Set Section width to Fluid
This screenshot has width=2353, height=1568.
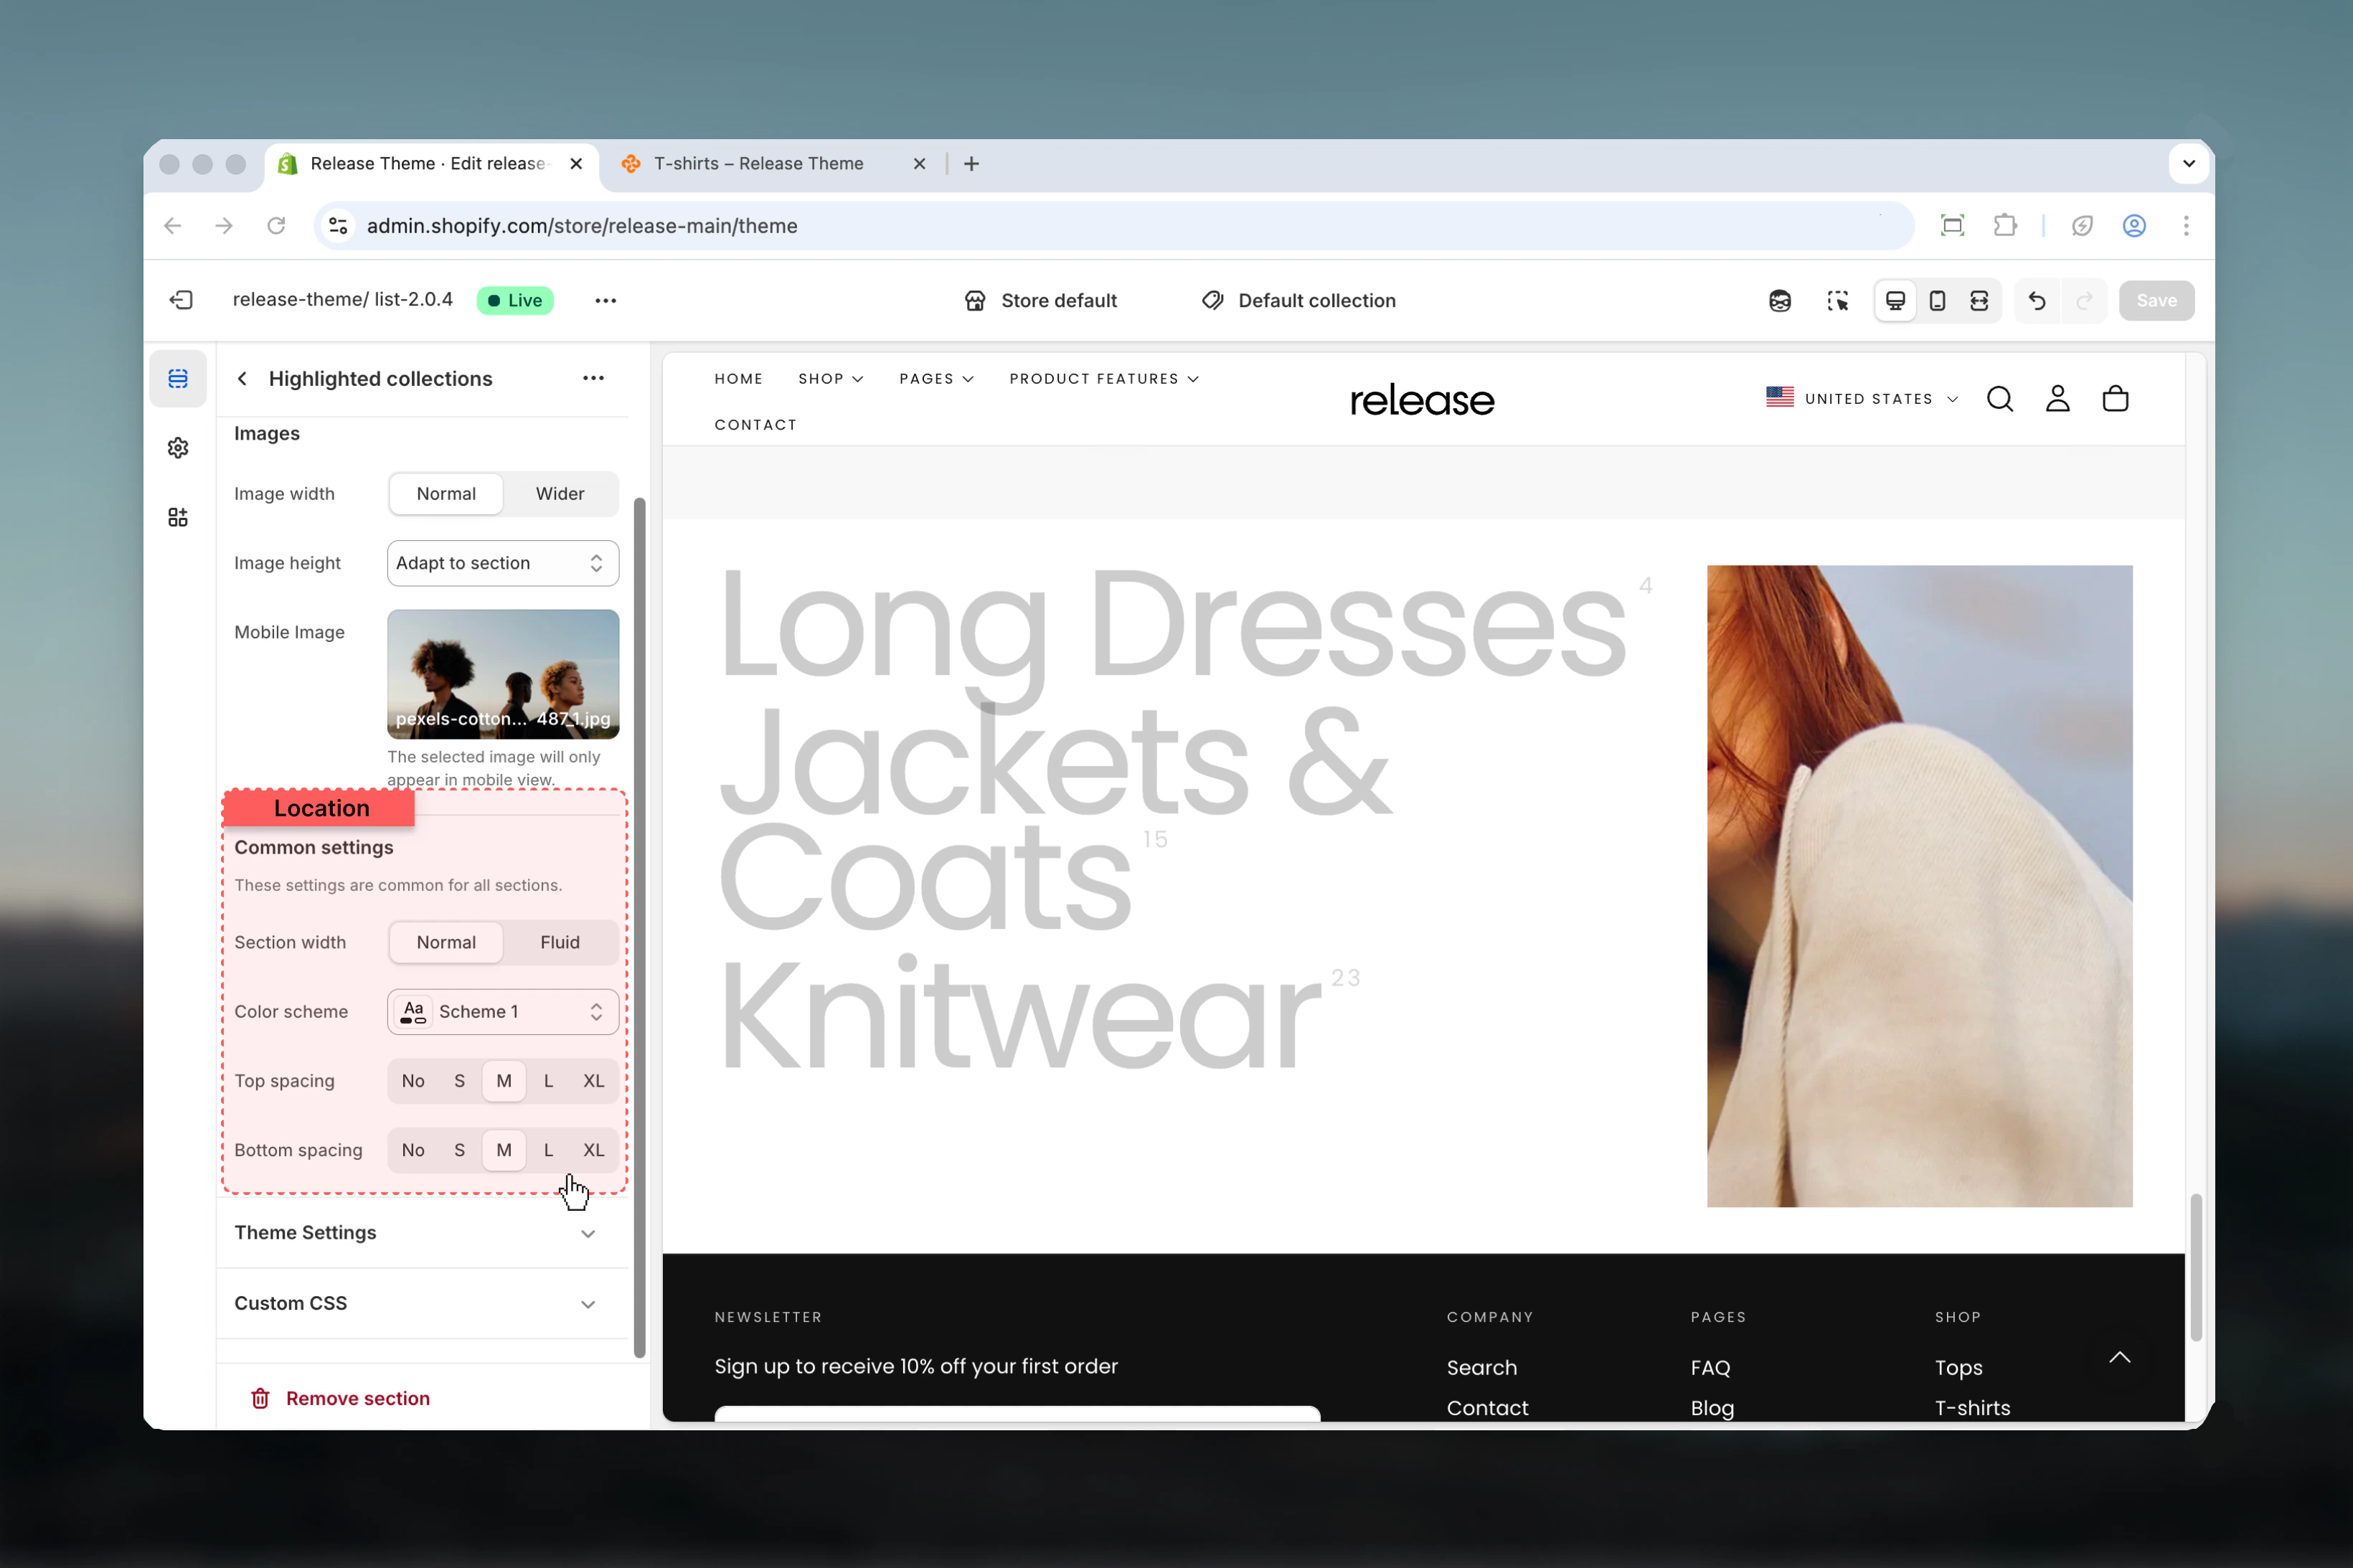pyautogui.click(x=560, y=942)
